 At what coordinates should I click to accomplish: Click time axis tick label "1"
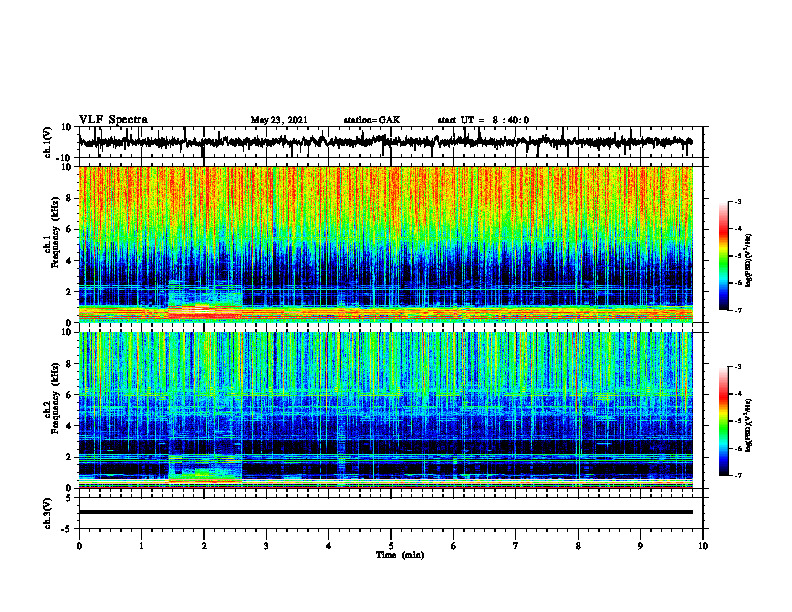(141, 546)
